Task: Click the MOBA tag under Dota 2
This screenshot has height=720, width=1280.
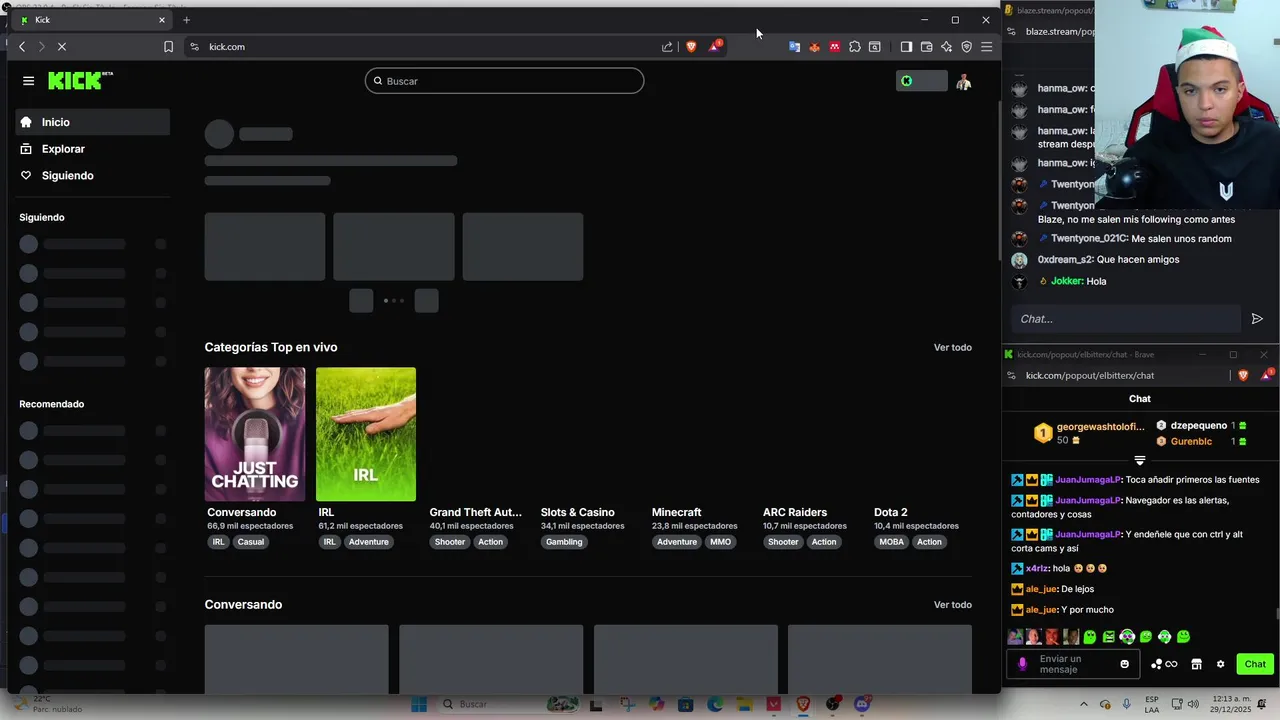Action: tap(892, 542)
